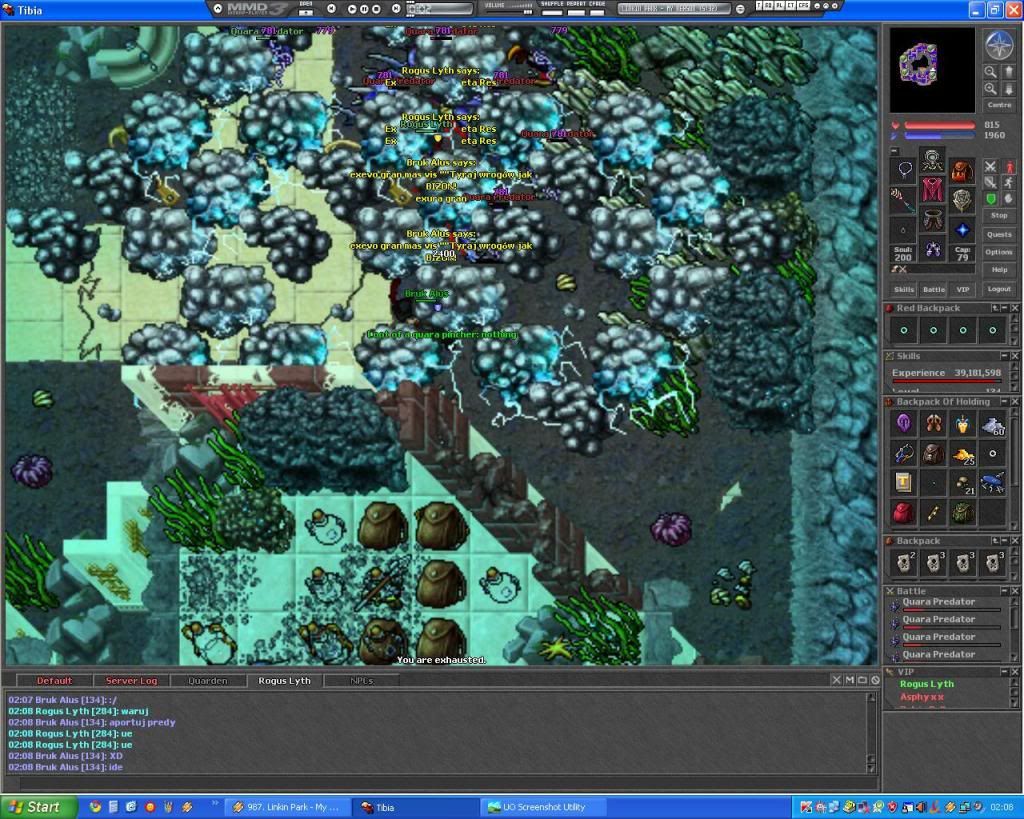Image resolution: width=1024 pixels, height=819 pixels.
Task: Open the Tibia taskbar button
Action: 414,807
